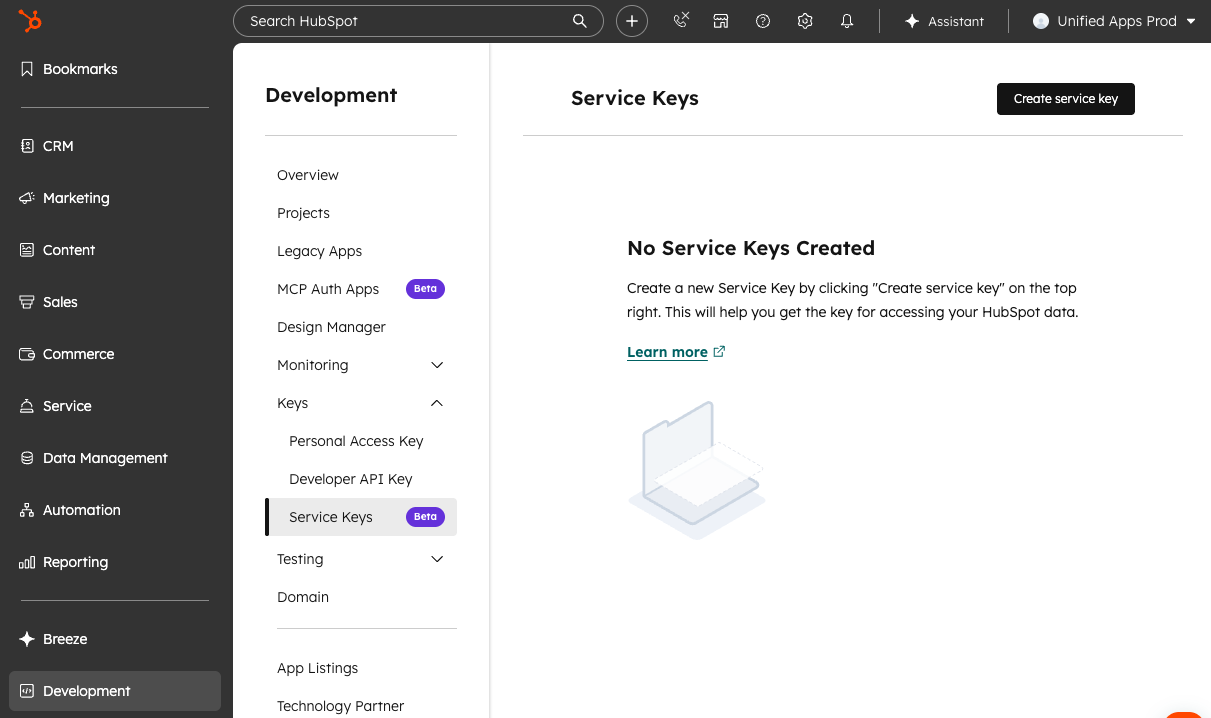Viewport: 1211px width, 718px height.
Task: Click the Beta badge beside Service Keys
Action: 425,517
